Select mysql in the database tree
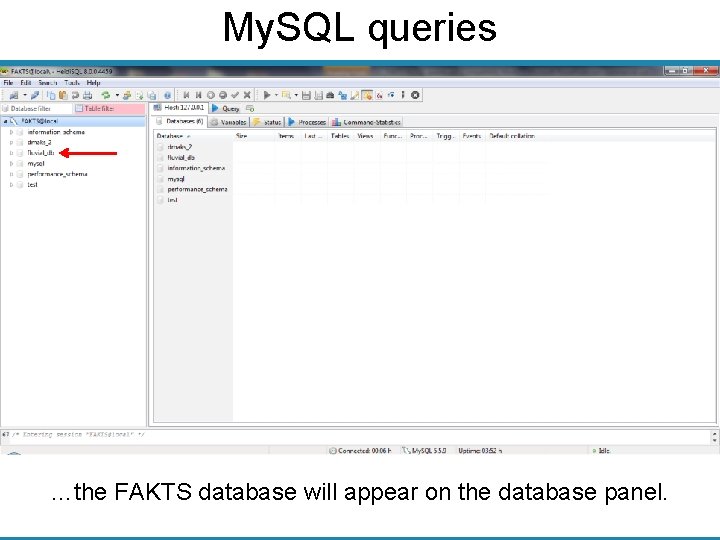 point(35,163)
